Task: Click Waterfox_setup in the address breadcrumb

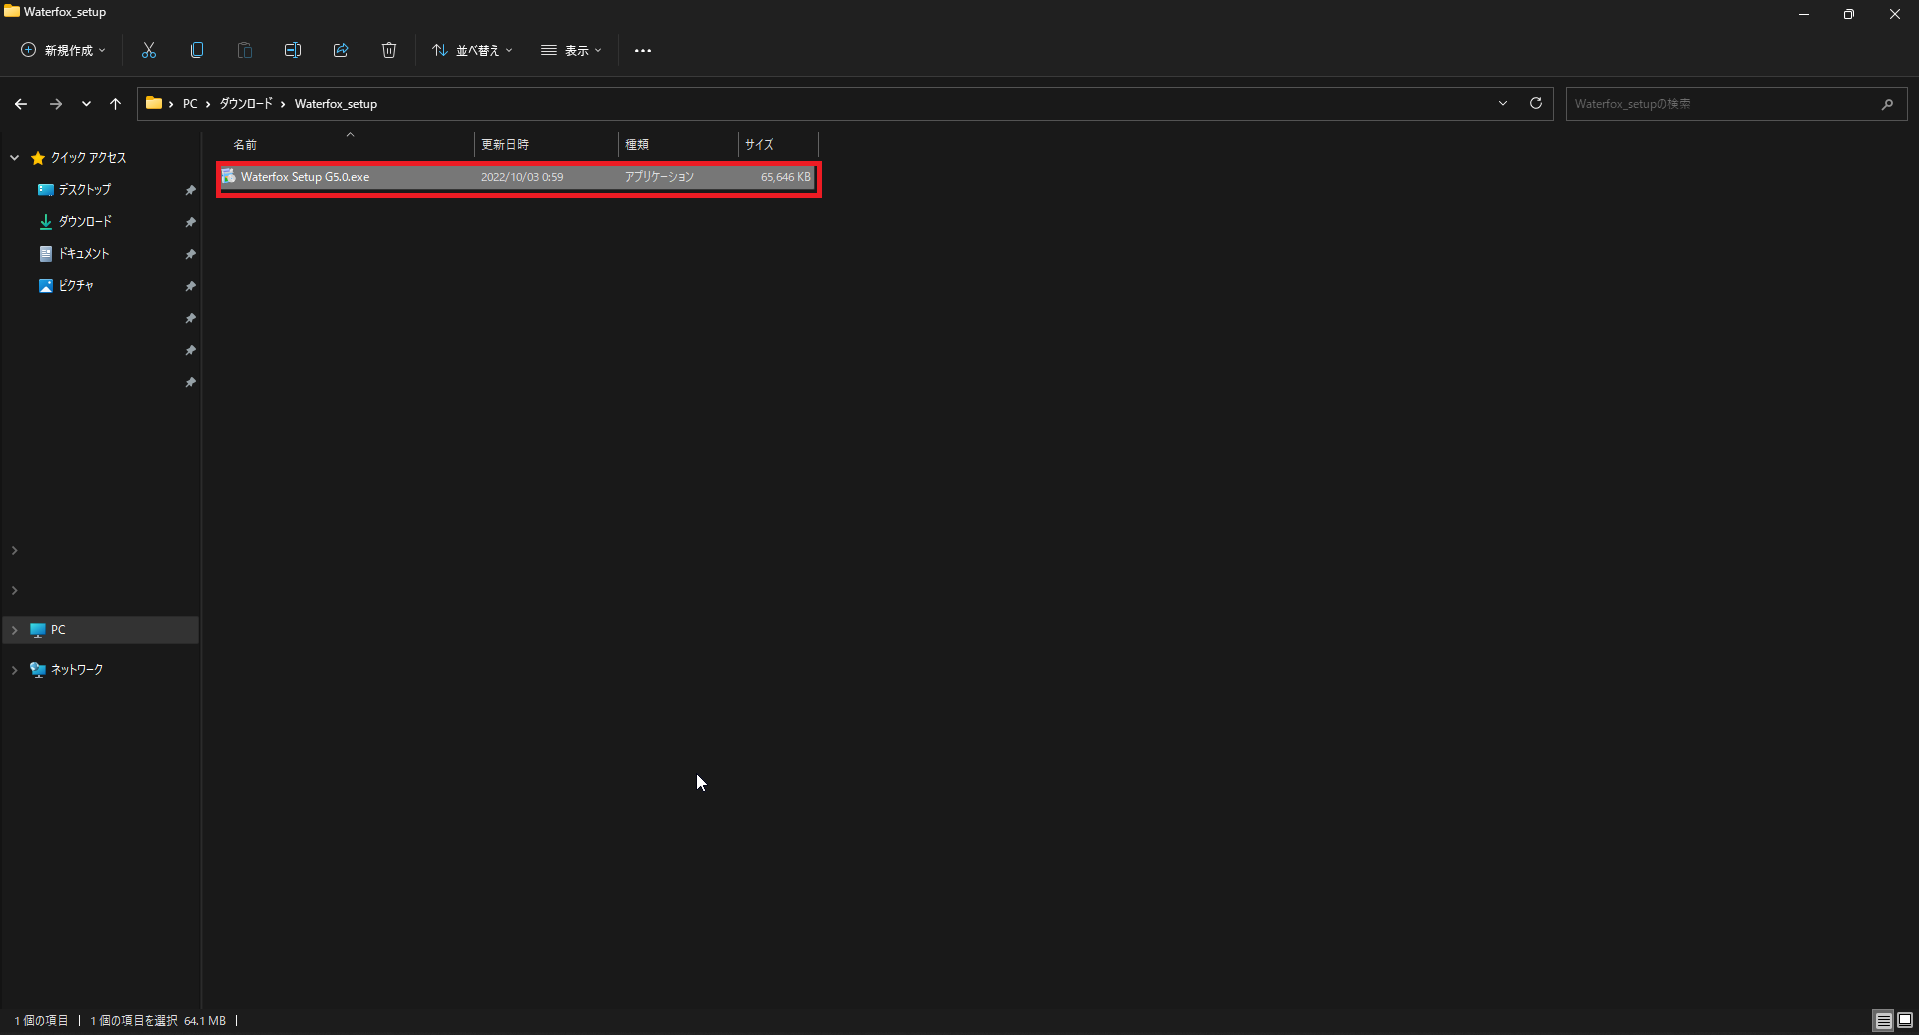Action: click(336, 104)
